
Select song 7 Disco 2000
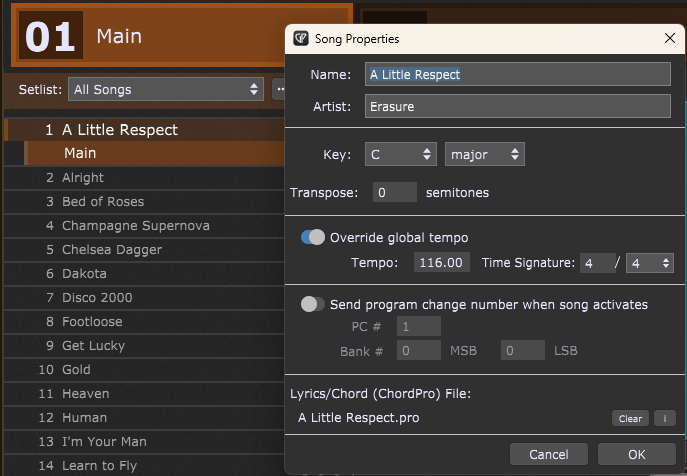(145, 298)
